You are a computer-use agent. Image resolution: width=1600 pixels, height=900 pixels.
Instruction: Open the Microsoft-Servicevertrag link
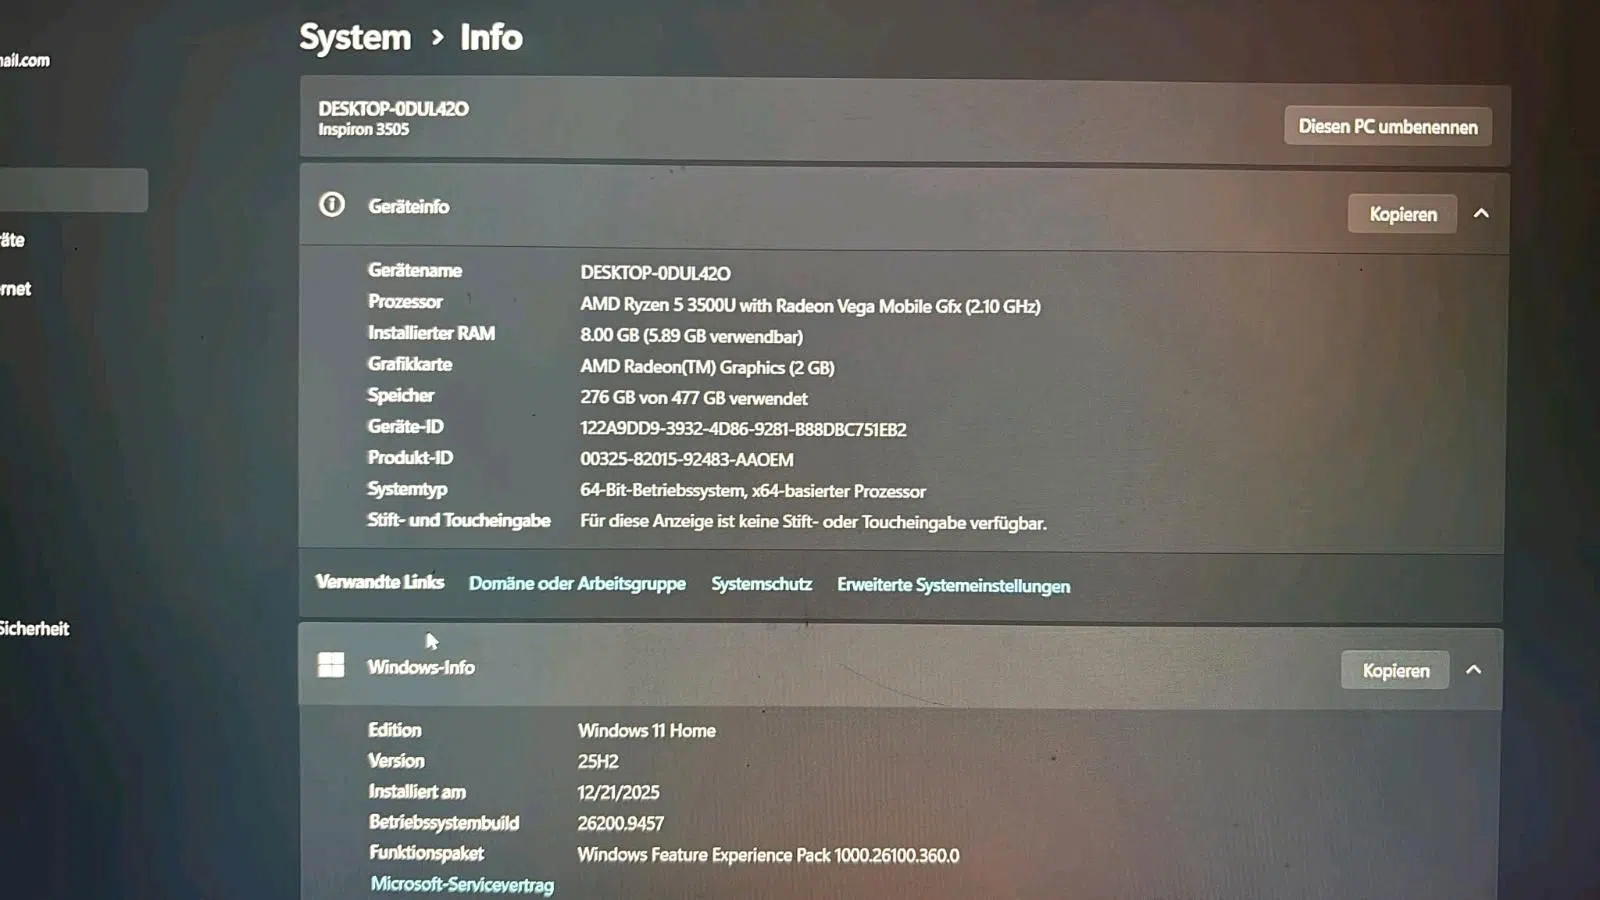[x=462, y=884]
